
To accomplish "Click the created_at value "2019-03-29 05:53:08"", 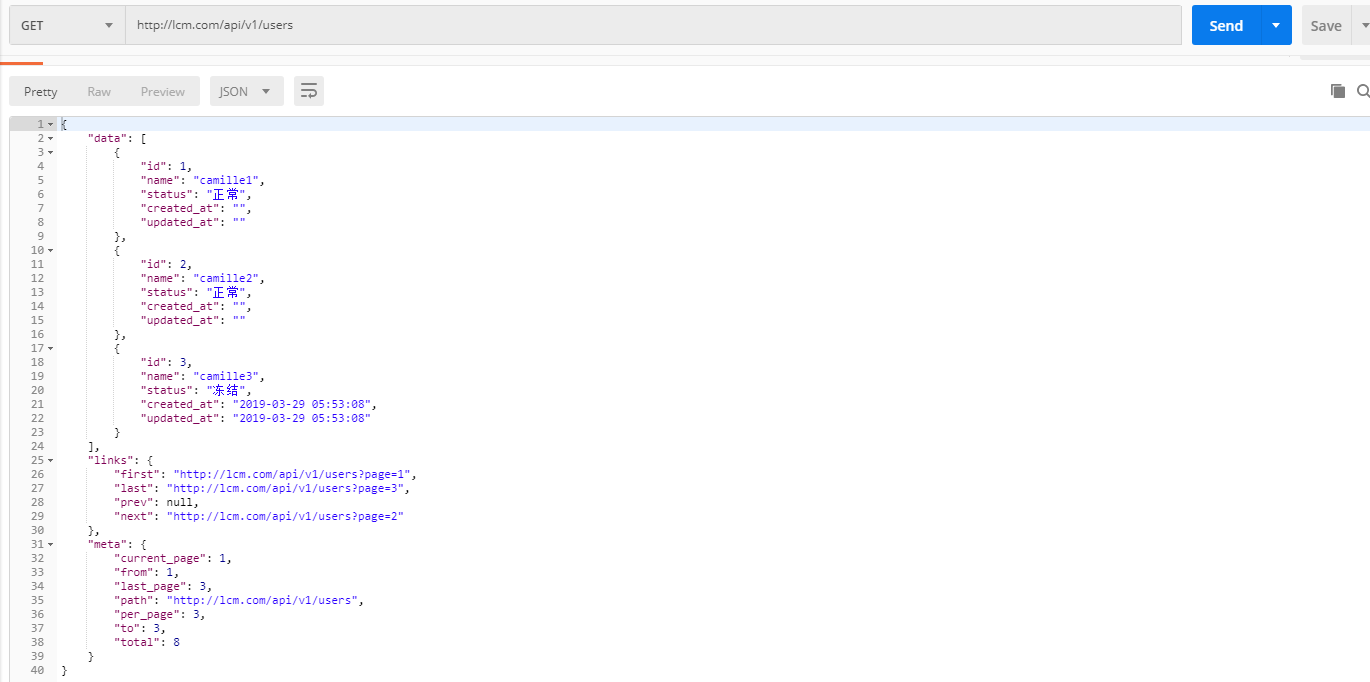I will click(303, 404).
